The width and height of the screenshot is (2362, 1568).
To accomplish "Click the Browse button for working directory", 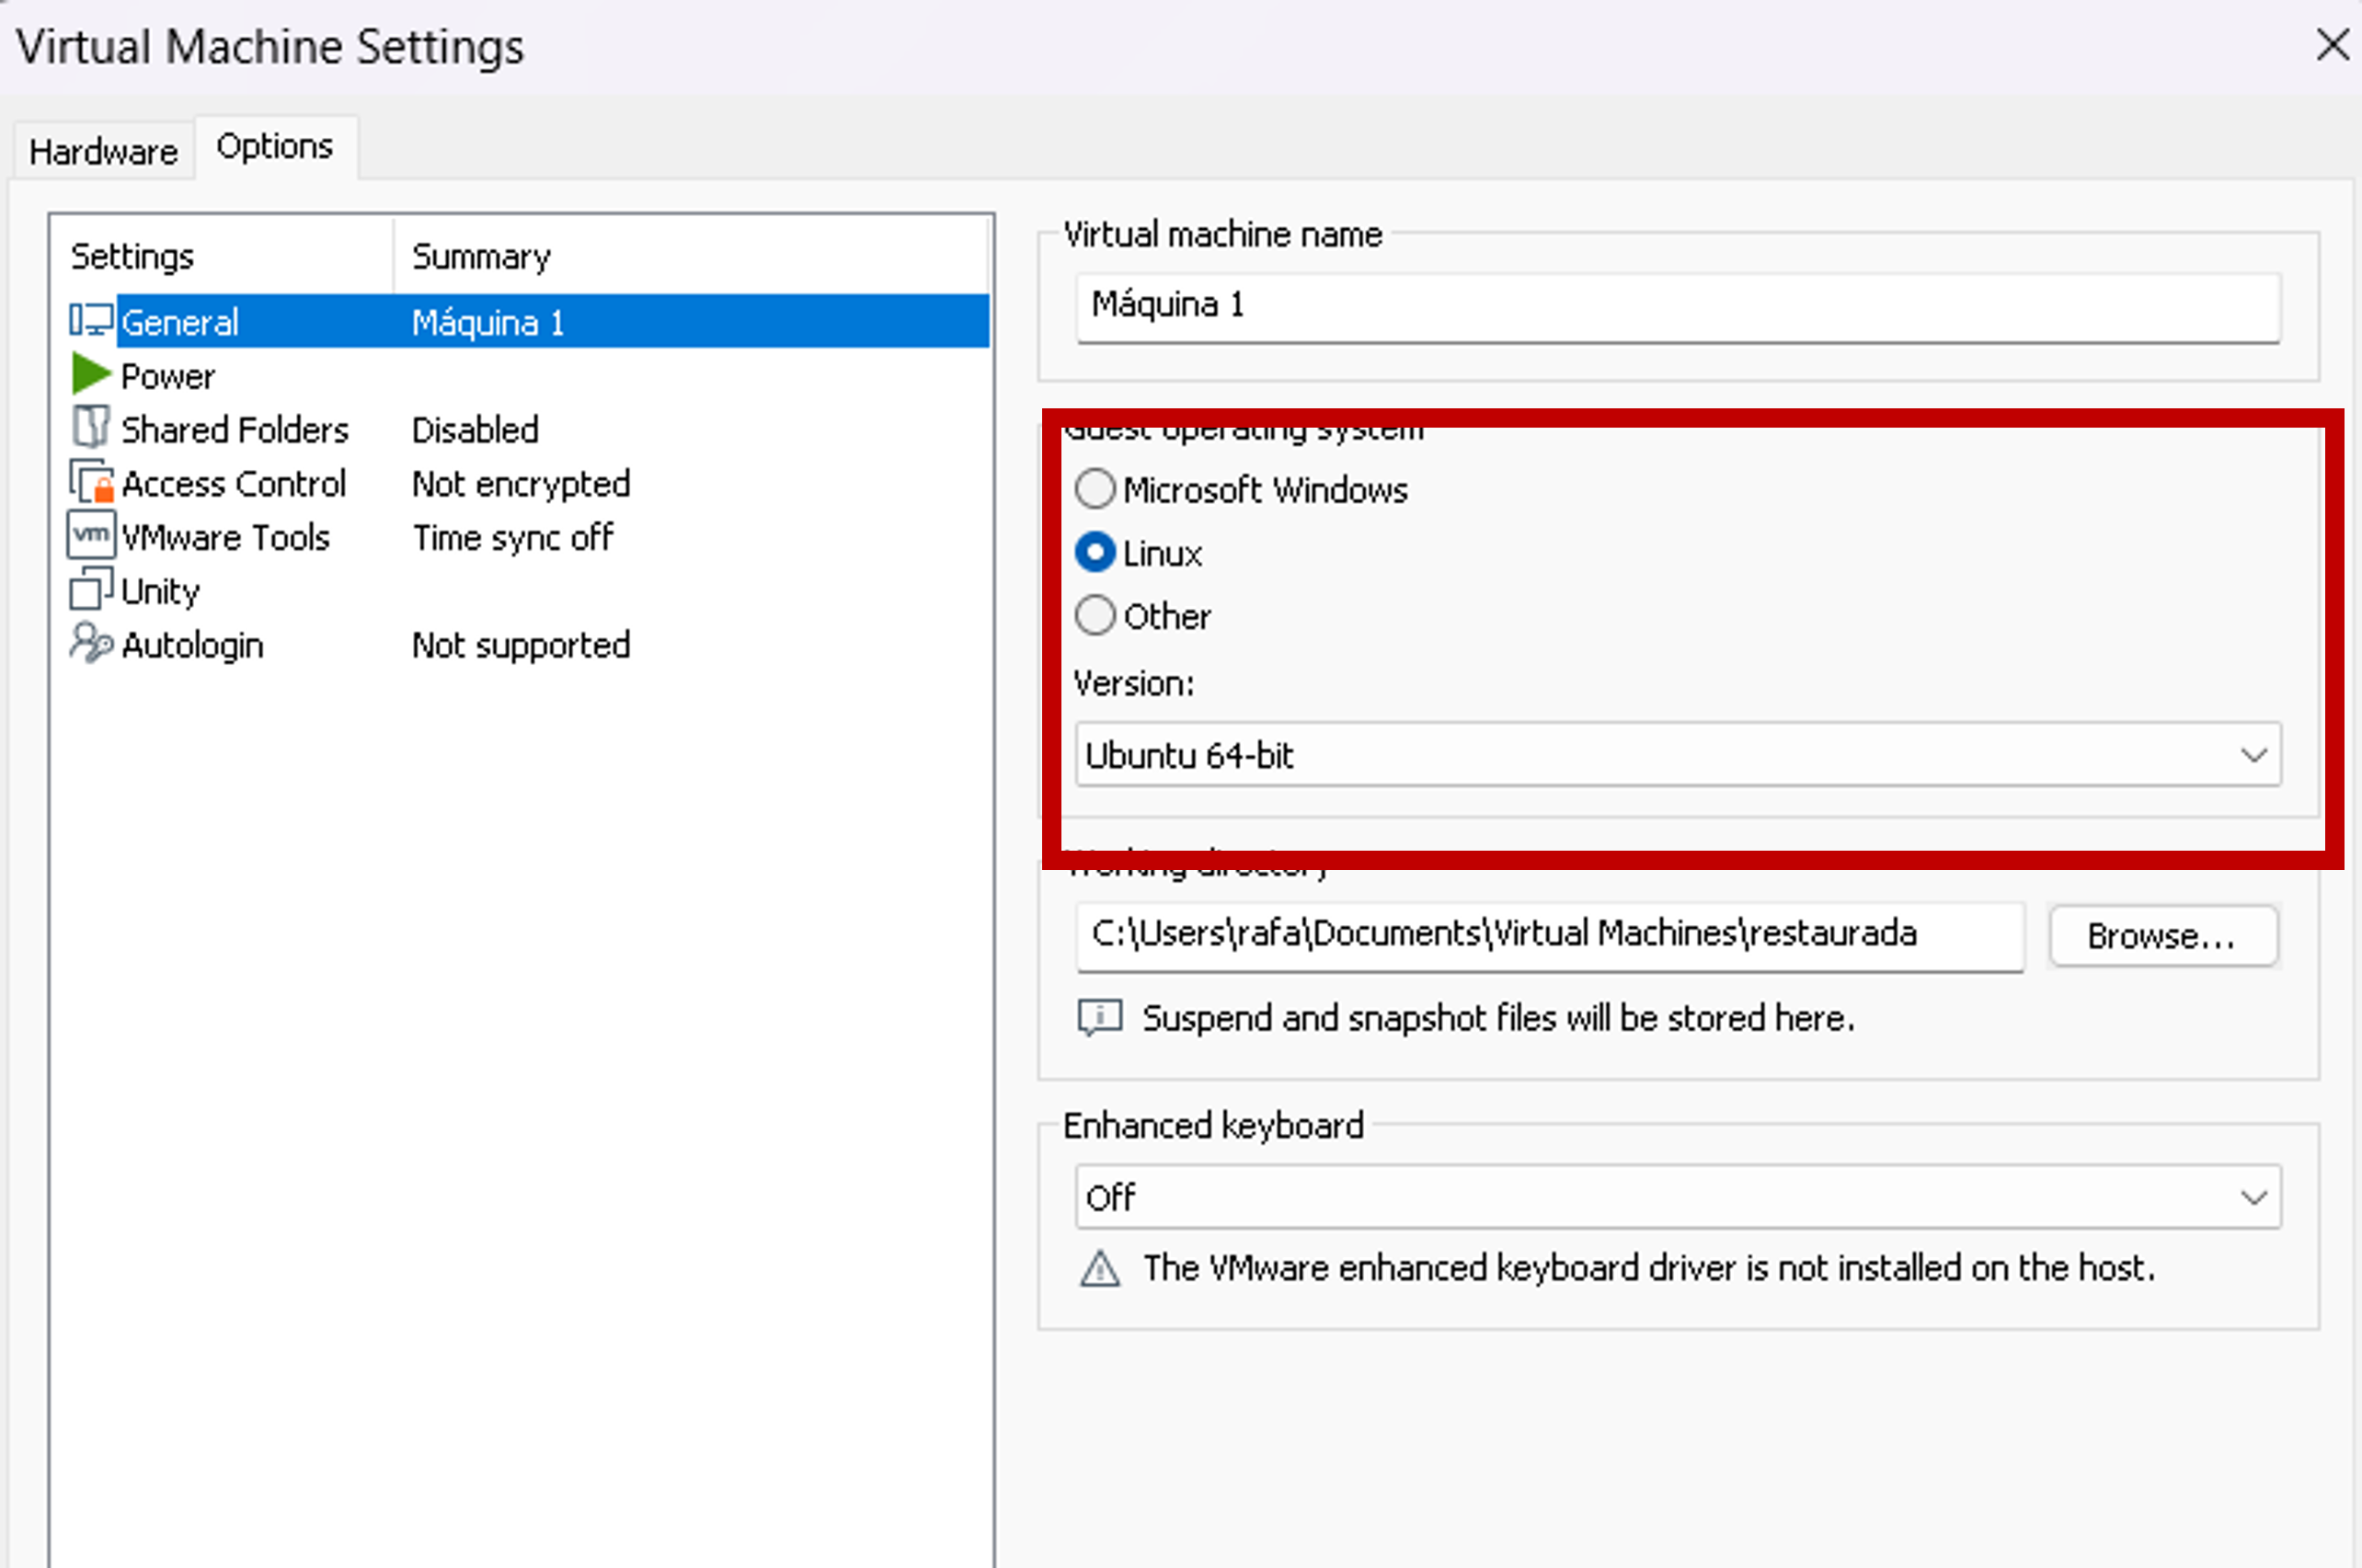I will 2163,936.
